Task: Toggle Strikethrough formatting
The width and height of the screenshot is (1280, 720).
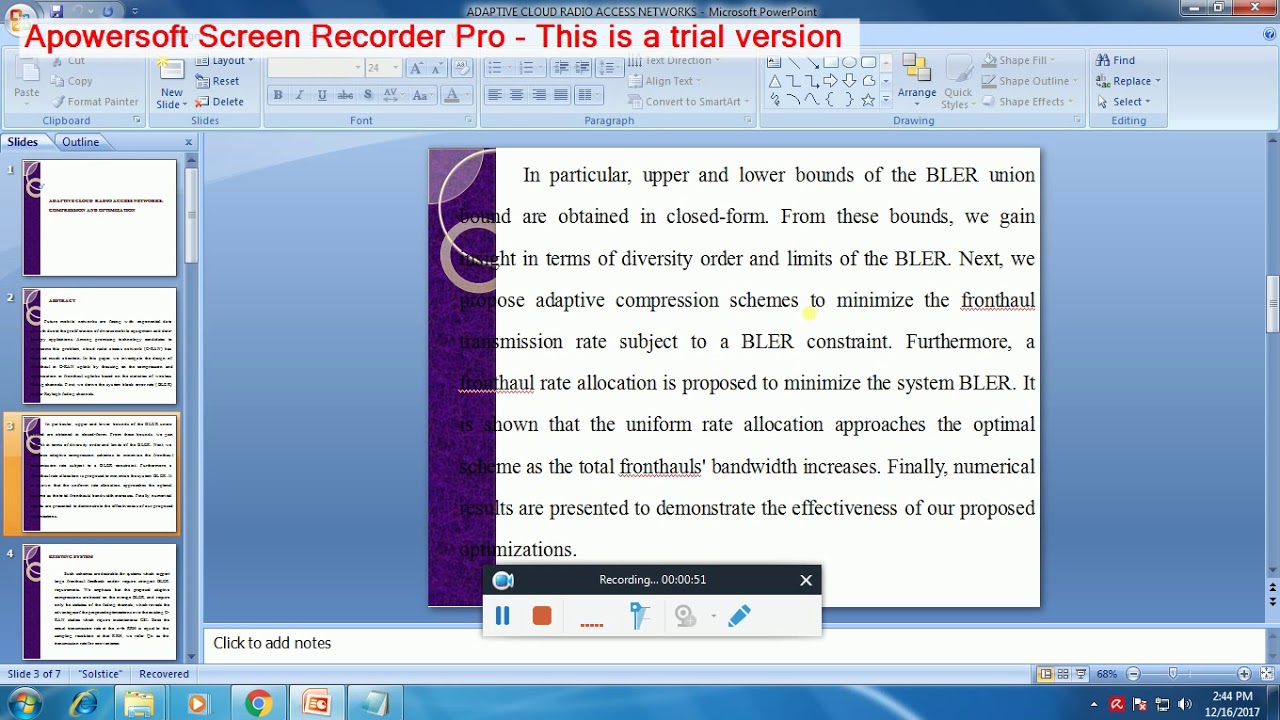Action: point(345,95)
